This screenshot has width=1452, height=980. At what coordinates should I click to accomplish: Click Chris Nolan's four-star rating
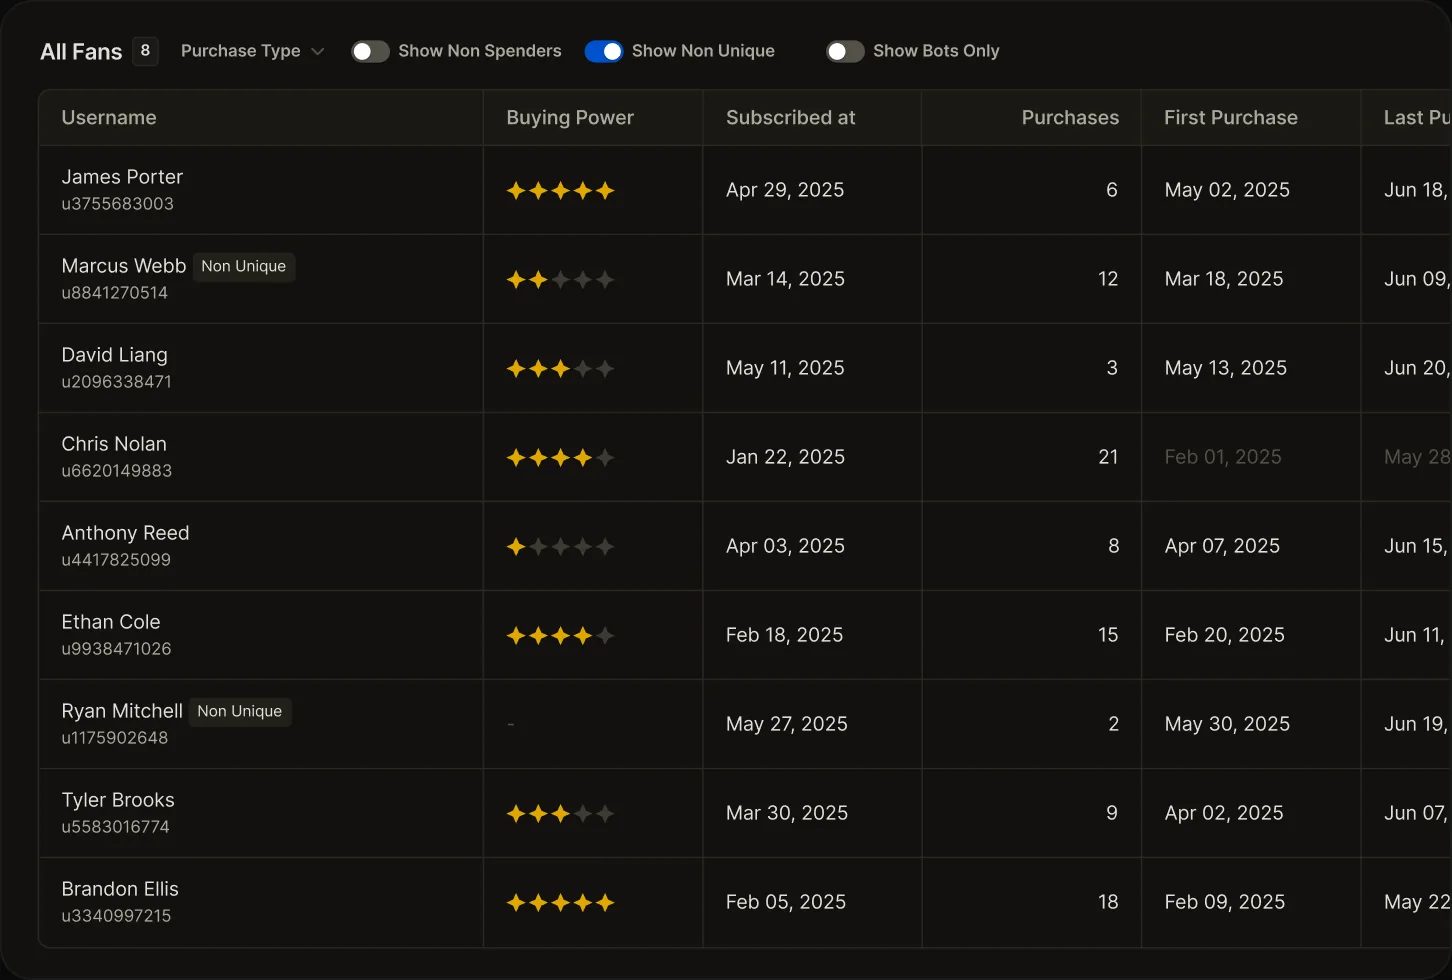(x=560, y=457)
